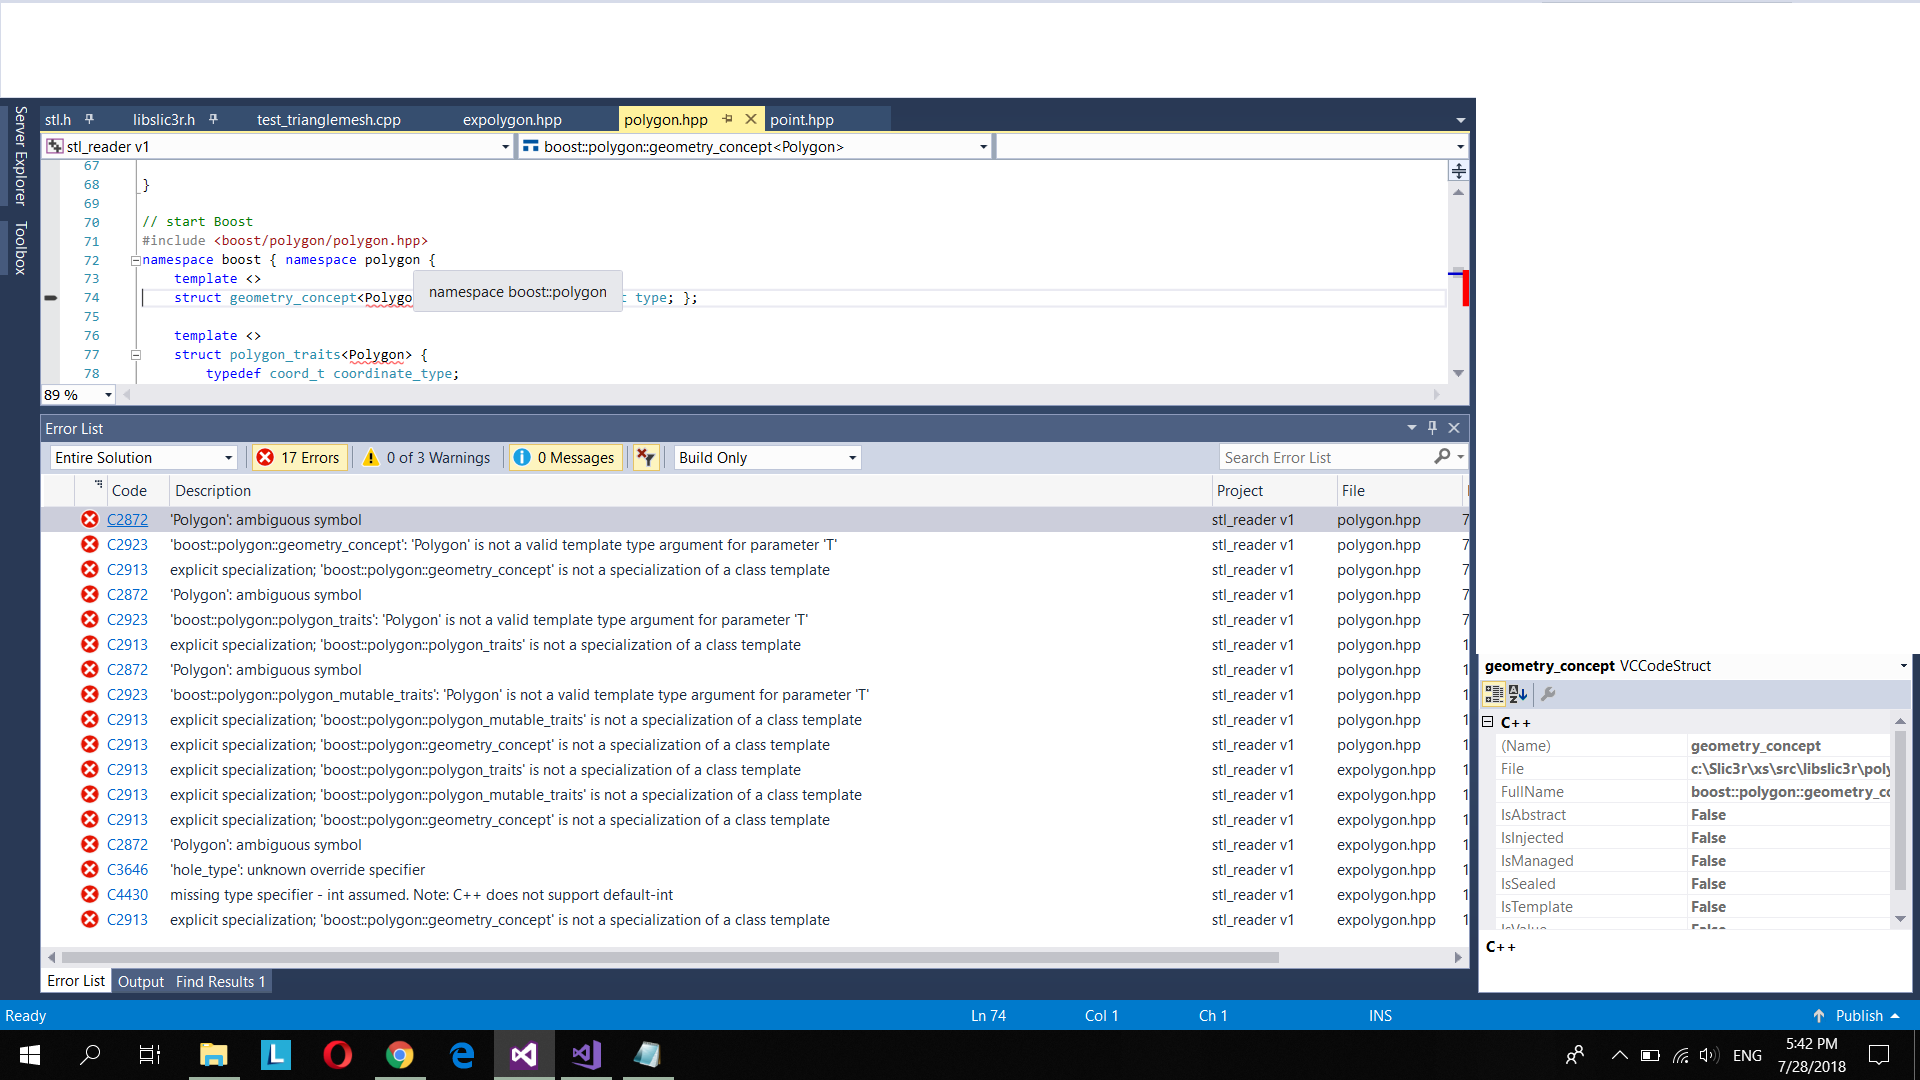Toggle the 0 Messages filter
This screenshot has height=1080, width=1920.
565,457
